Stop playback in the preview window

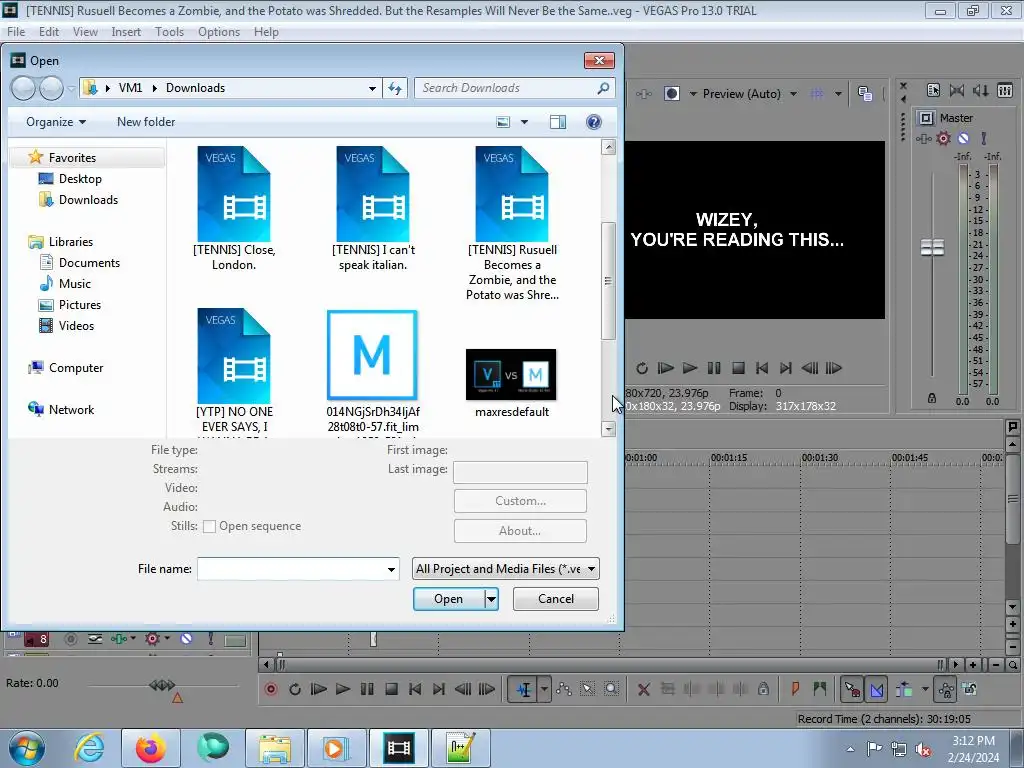pos(738,368)
